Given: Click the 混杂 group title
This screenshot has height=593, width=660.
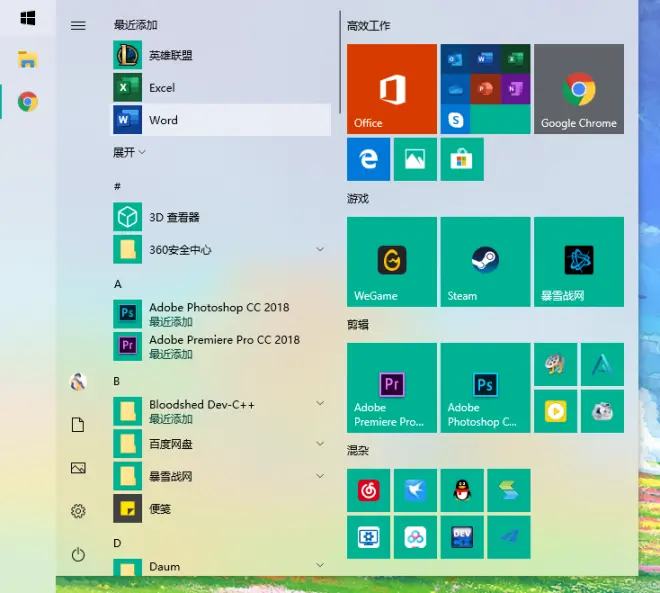Looking at the screenshot, I should 358,450.
